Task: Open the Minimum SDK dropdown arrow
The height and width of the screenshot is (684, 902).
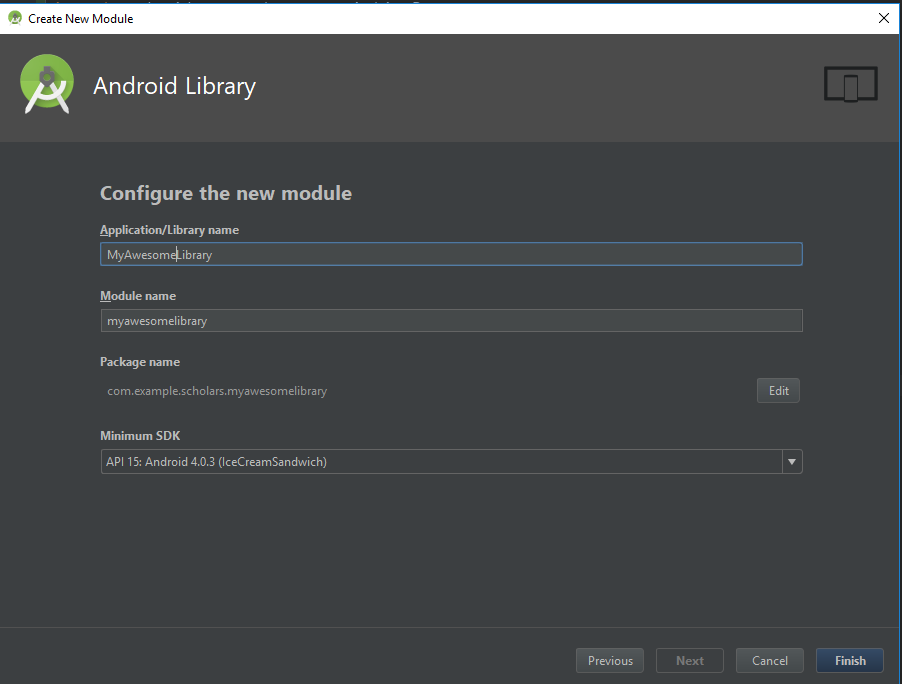Action: coord(791,461)
